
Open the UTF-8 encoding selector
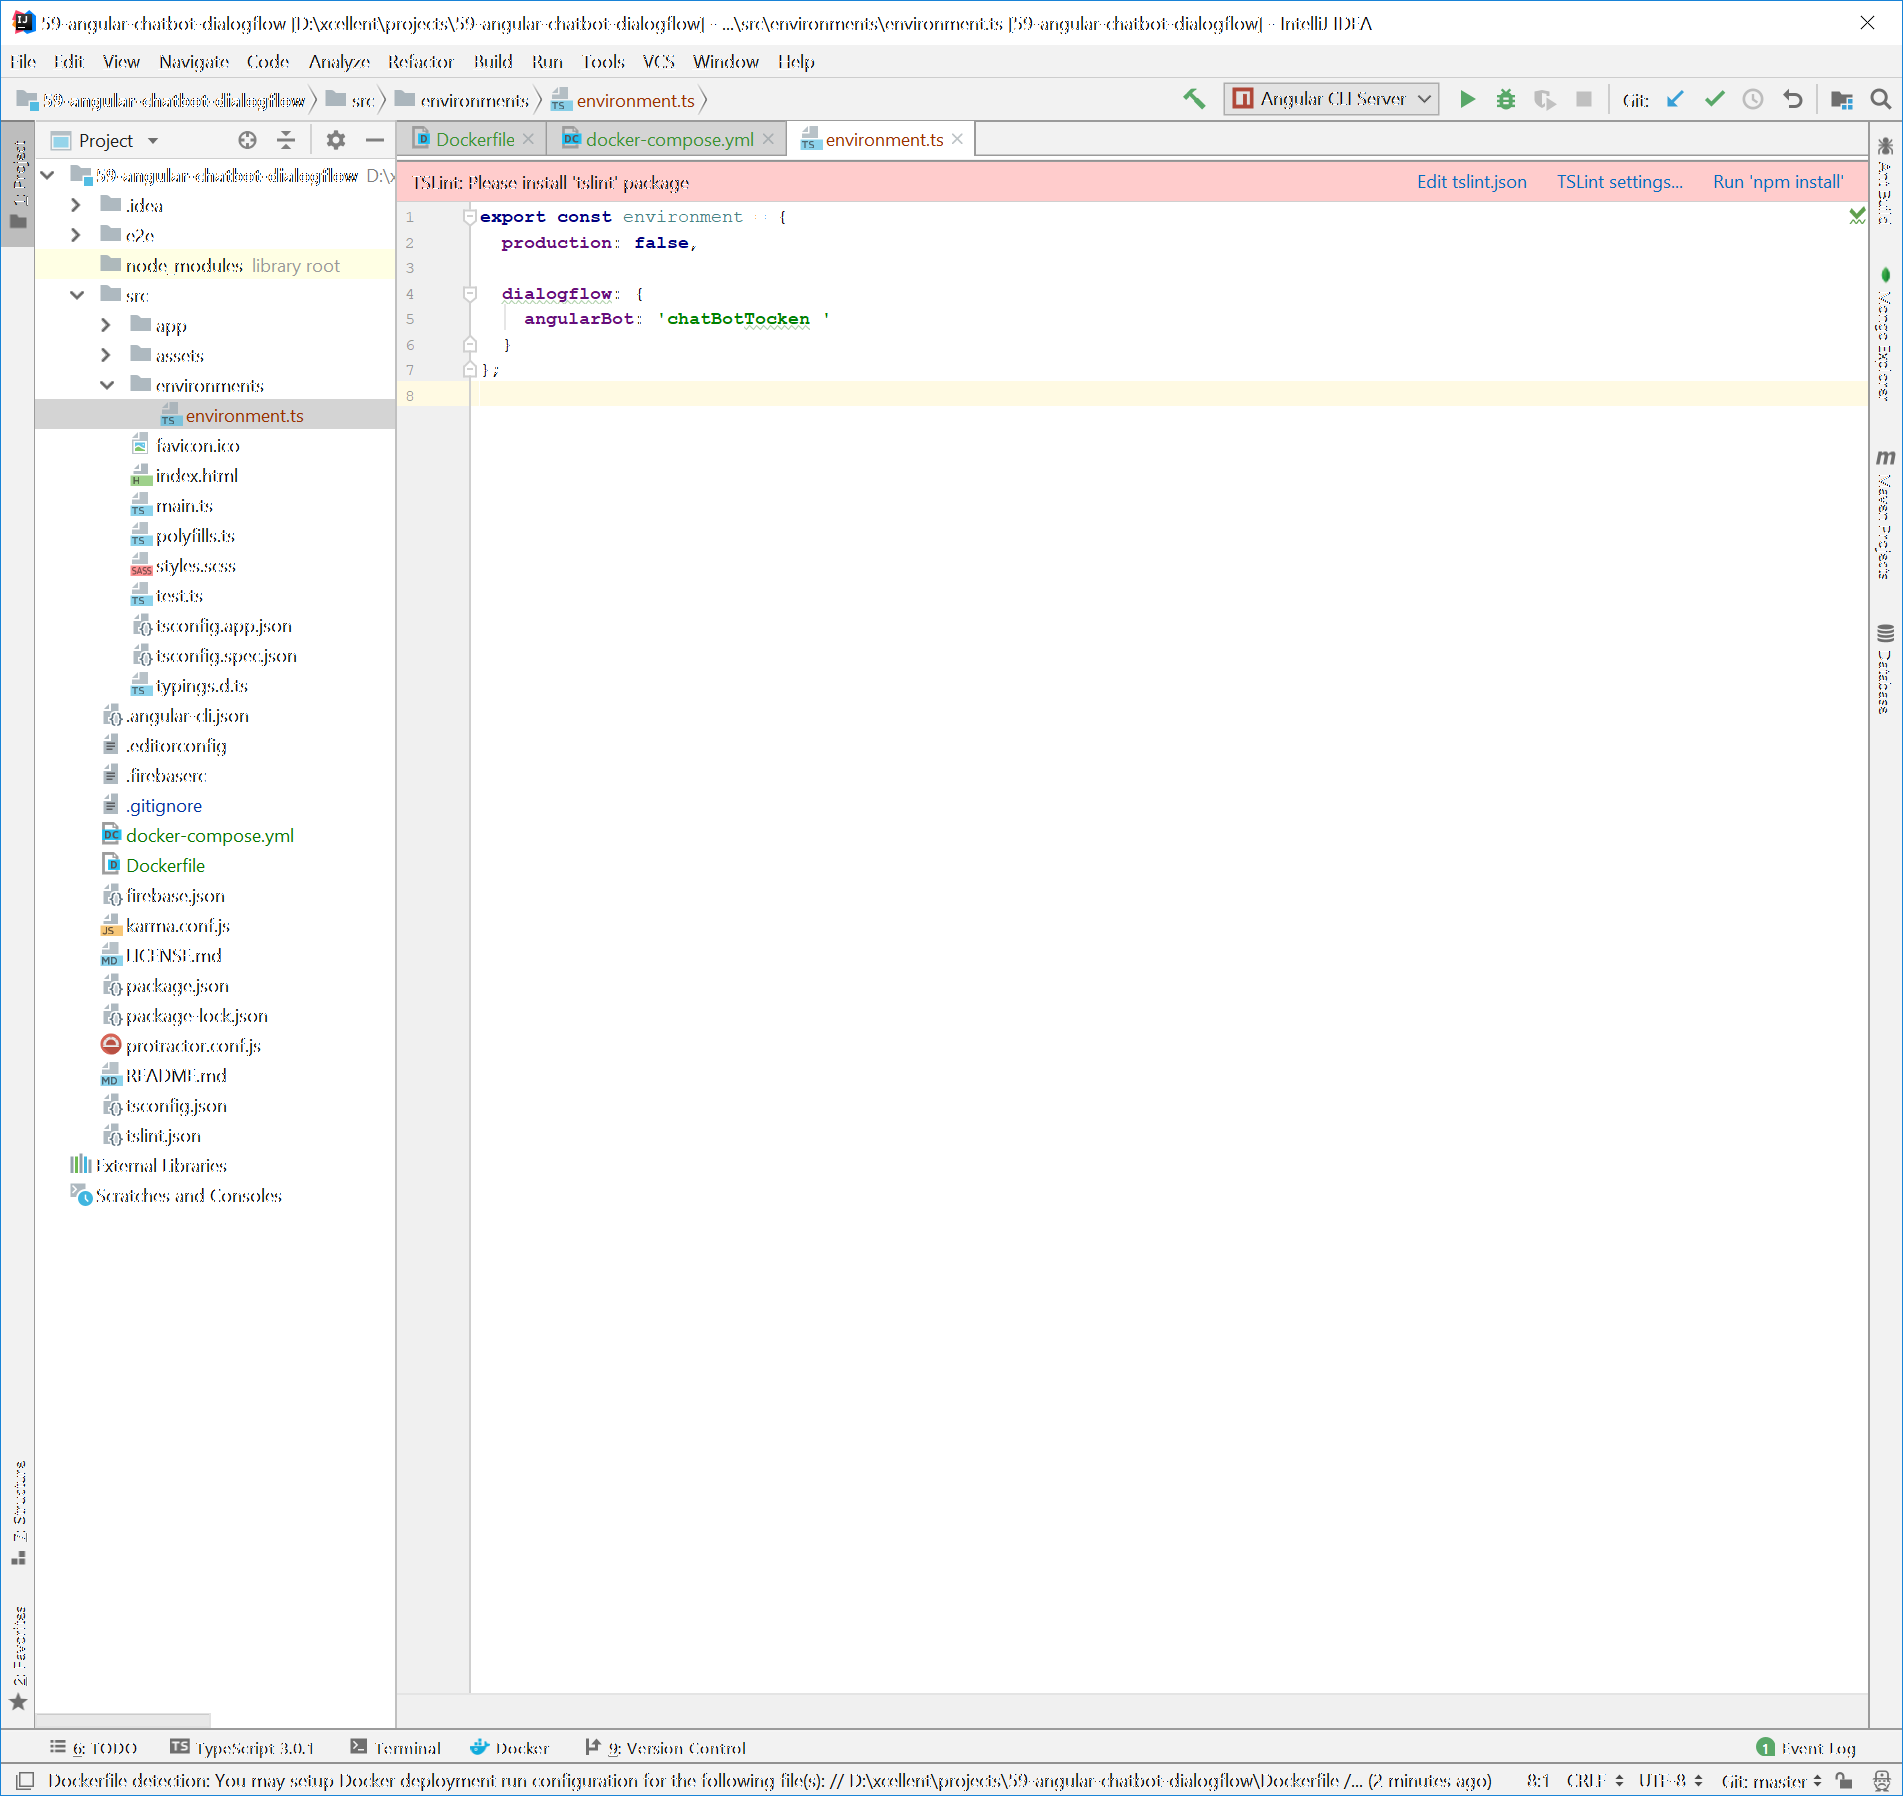pyautogui.click(x=1670, y=1780)
